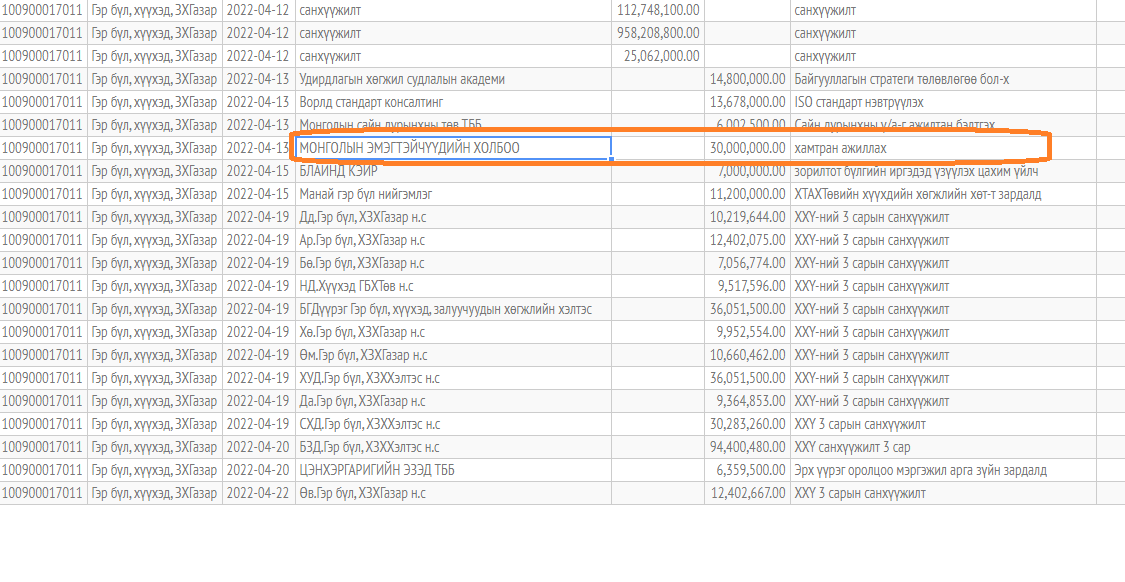Select the Удирдлагын хөгжил судлалын академи cell
Image resolution: width=1125 pixels, height=582 pixels.
pos(402,79)
